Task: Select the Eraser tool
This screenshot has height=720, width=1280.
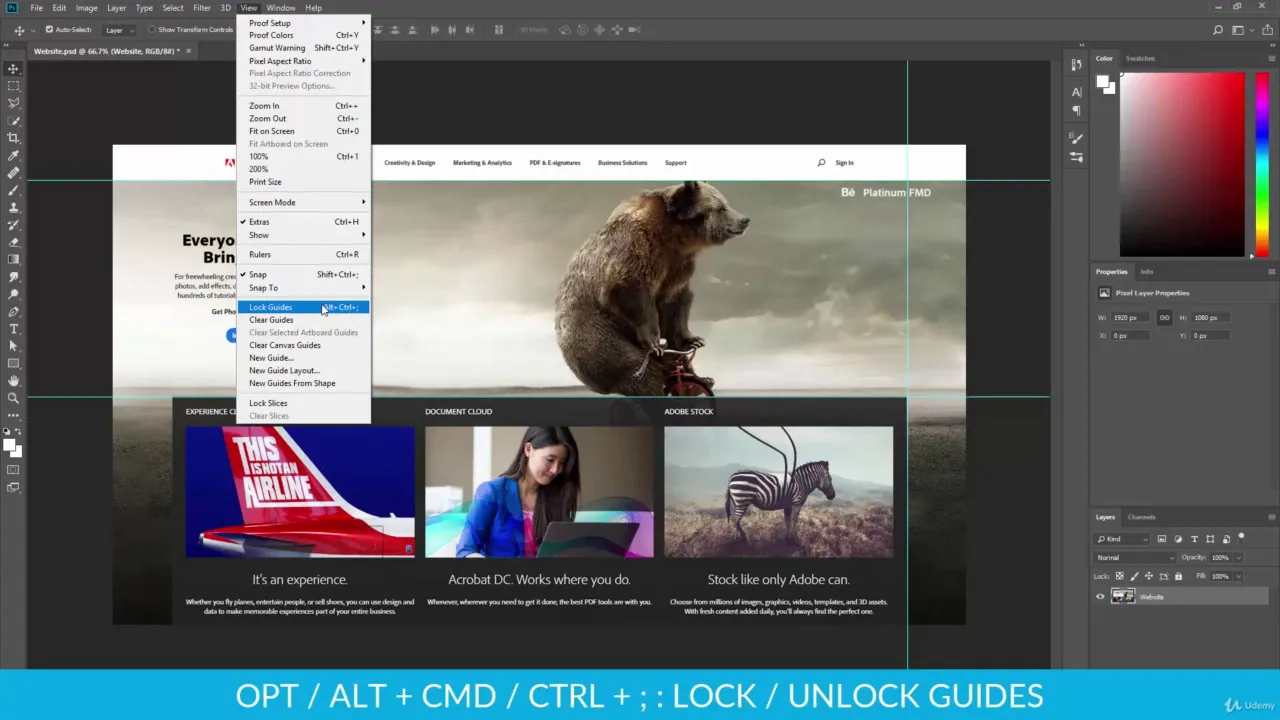Action: click(14, 242)
